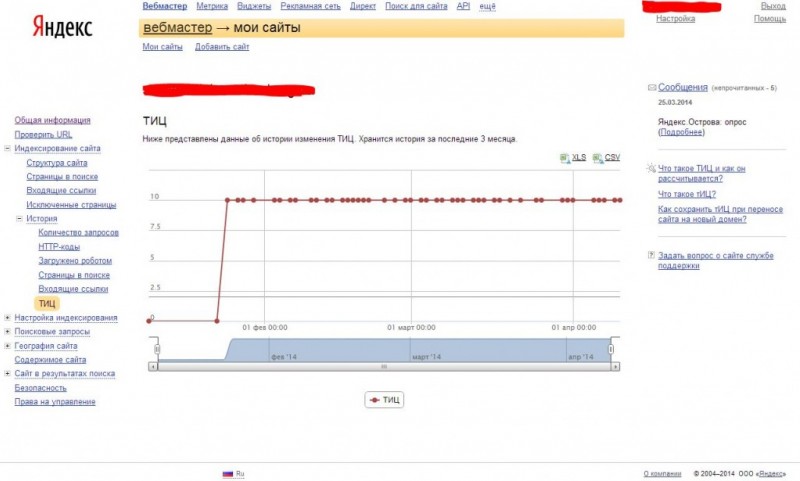This screenshot has height=481, width=800.
Task: Open Что такое тИЦ? link
Action: (687, 194)
